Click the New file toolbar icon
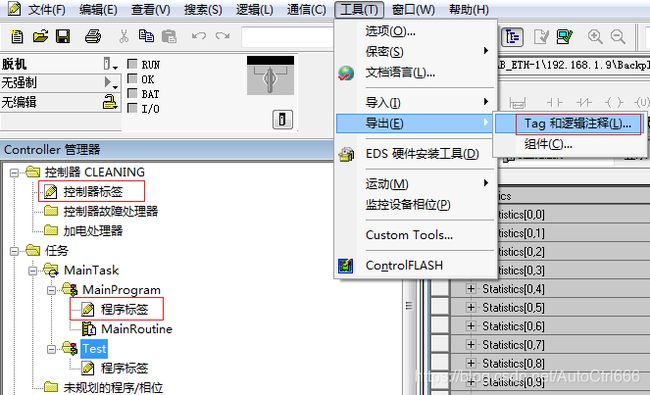The image size is (650, 395). [x=17, y=37]
